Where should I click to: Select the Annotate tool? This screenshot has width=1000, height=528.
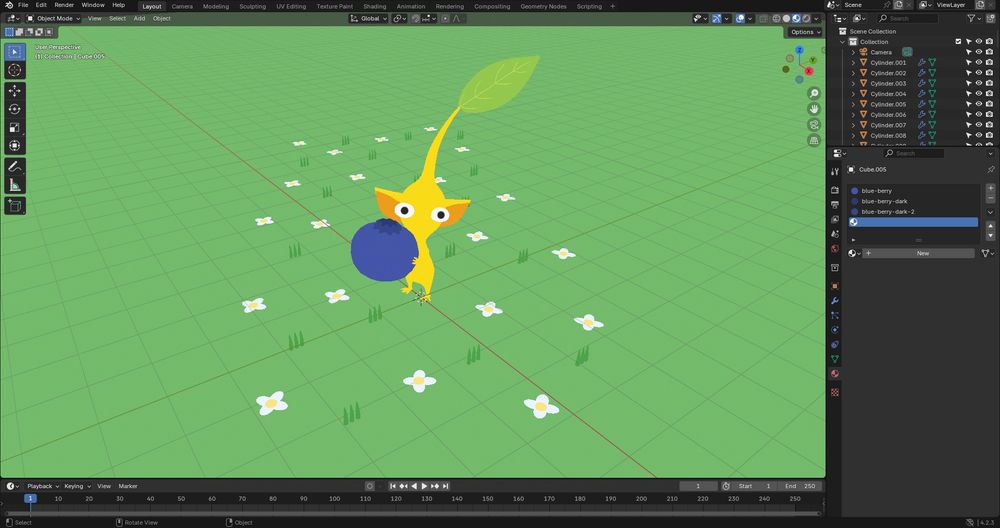coord(15,167)
